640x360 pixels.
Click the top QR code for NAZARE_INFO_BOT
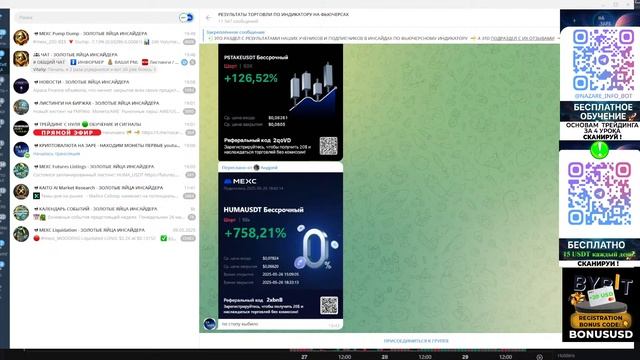point(603,60)
